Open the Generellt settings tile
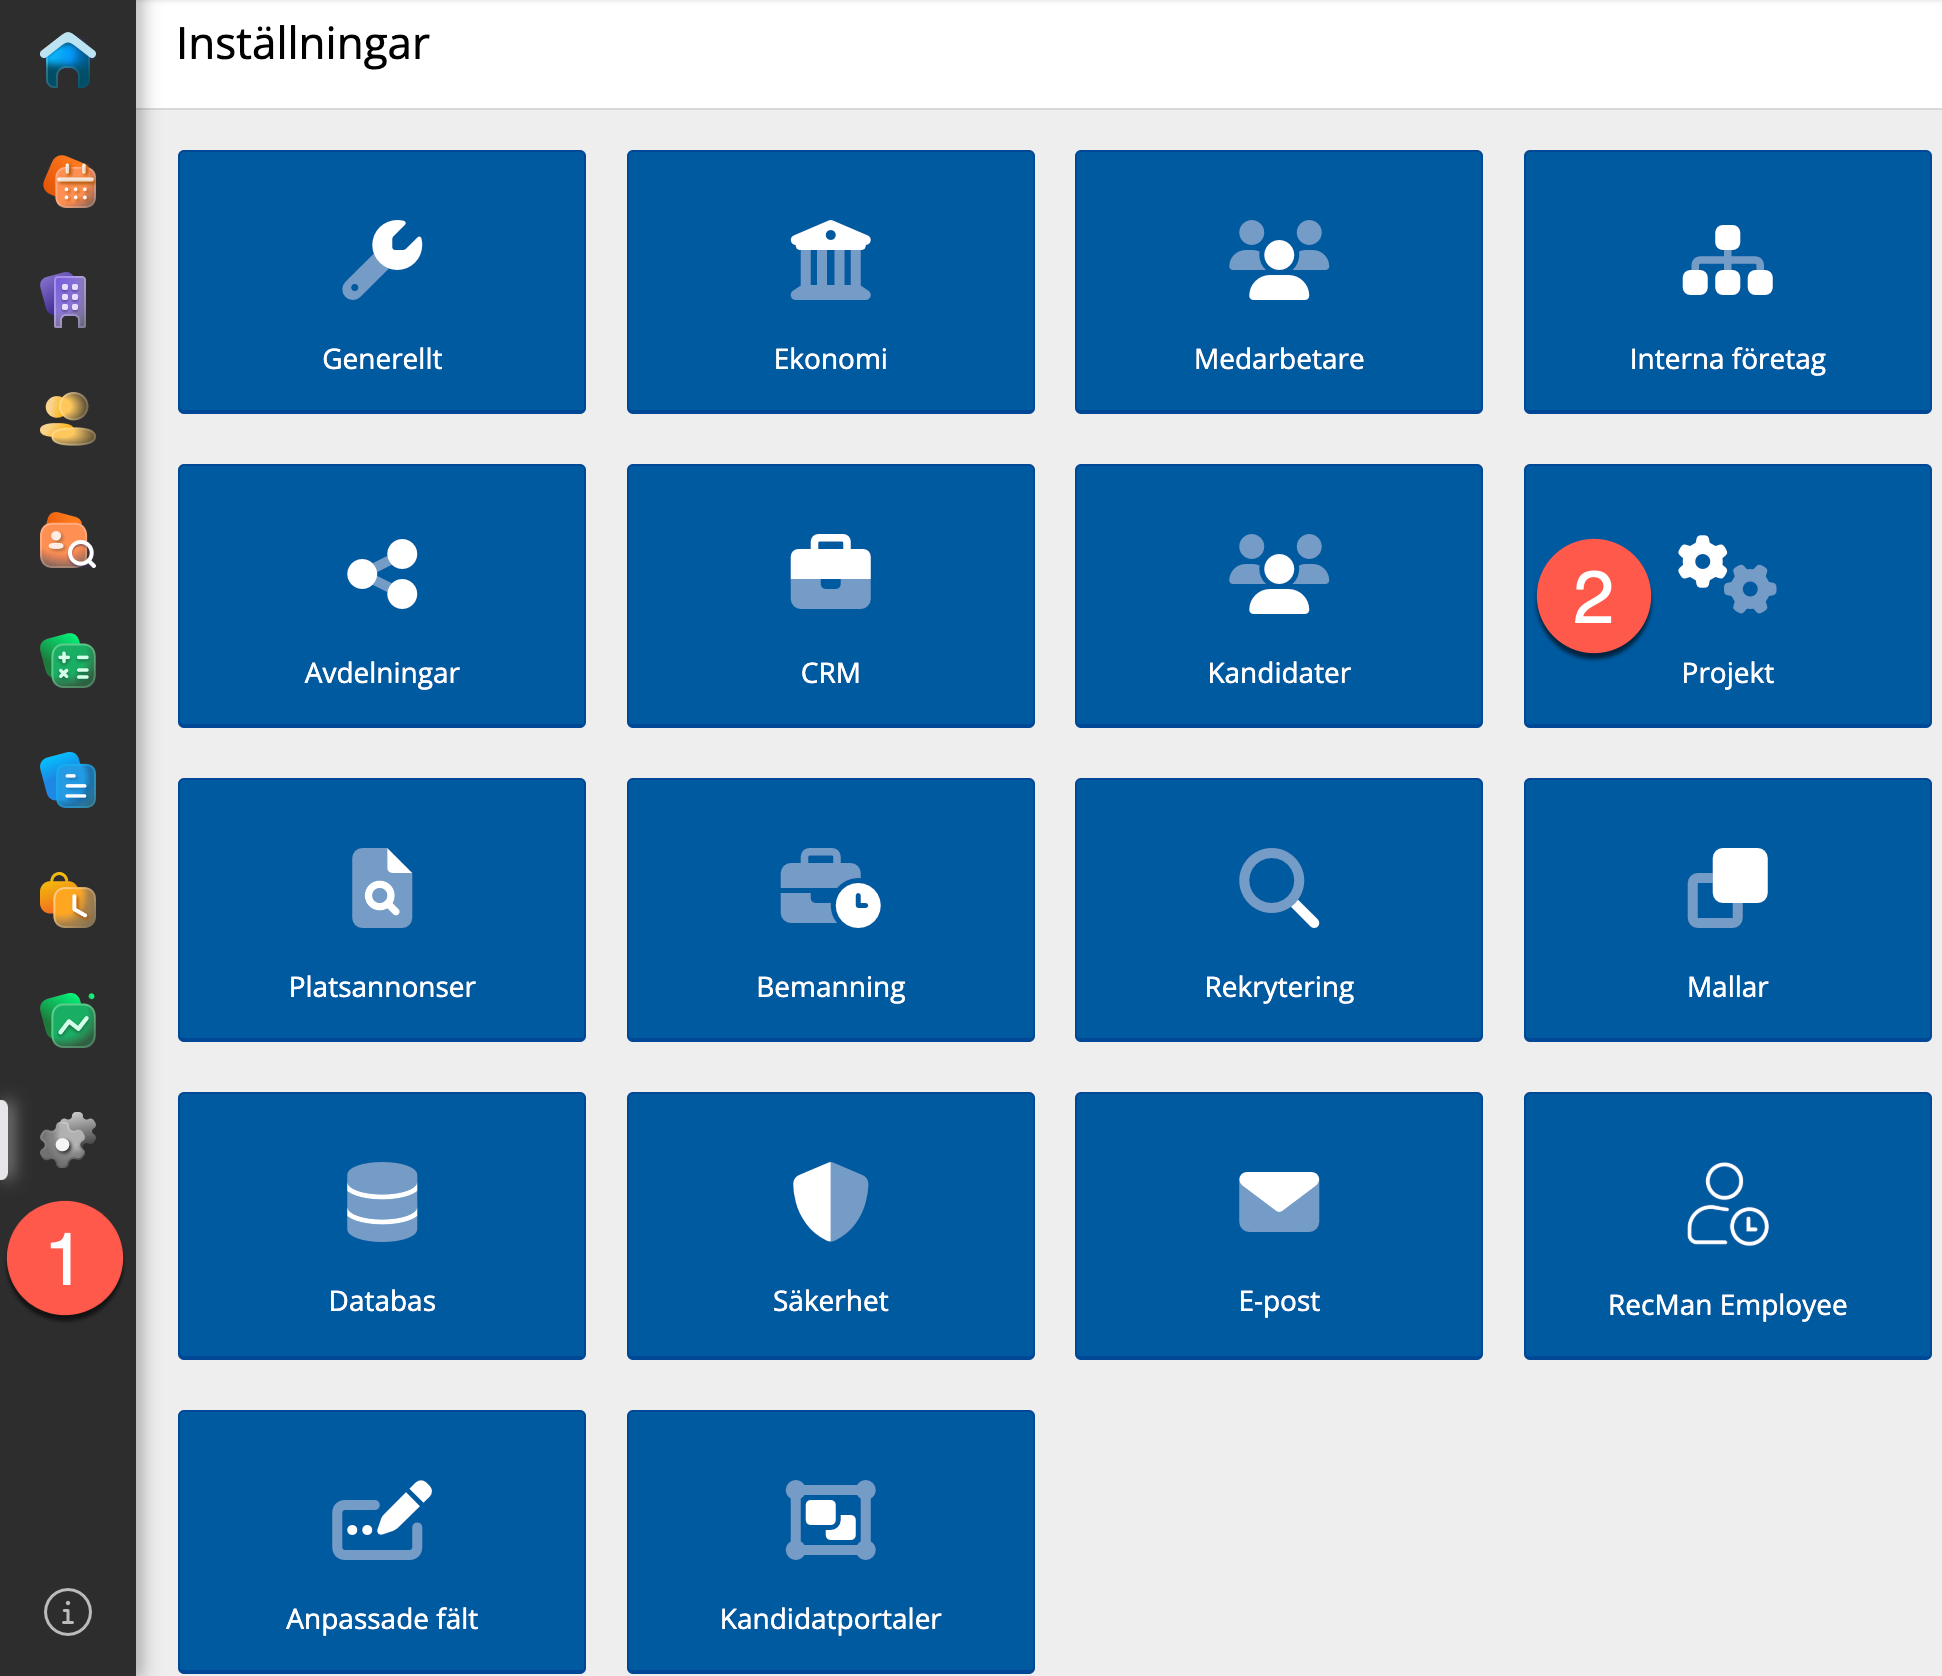 click(382, 282)
